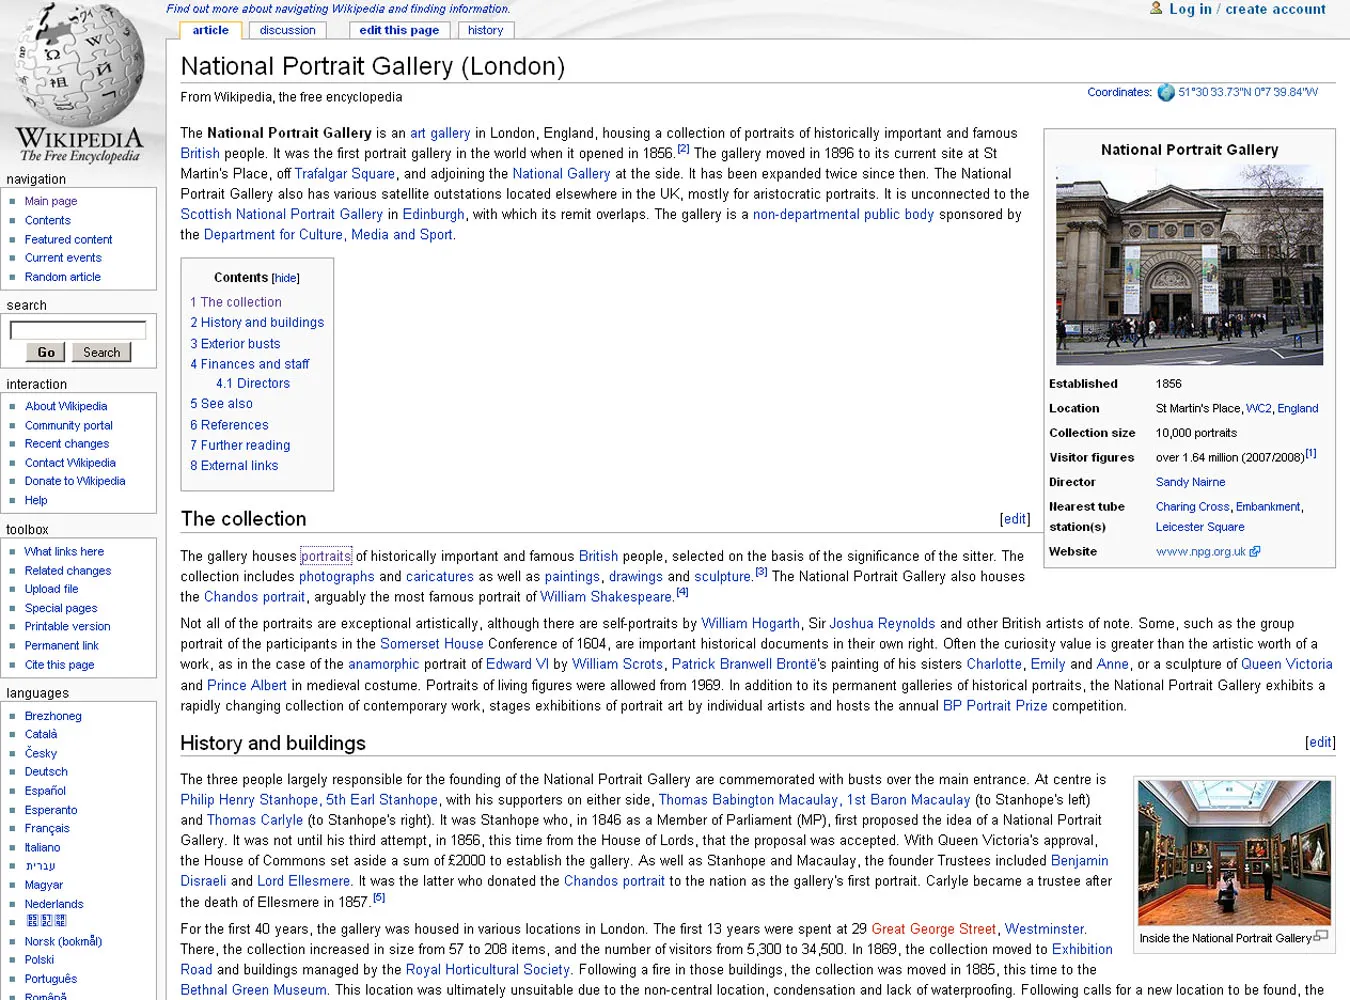Select the edit this page tab
This screenshot has width=1350, height=1000.
tap(399, 30)
